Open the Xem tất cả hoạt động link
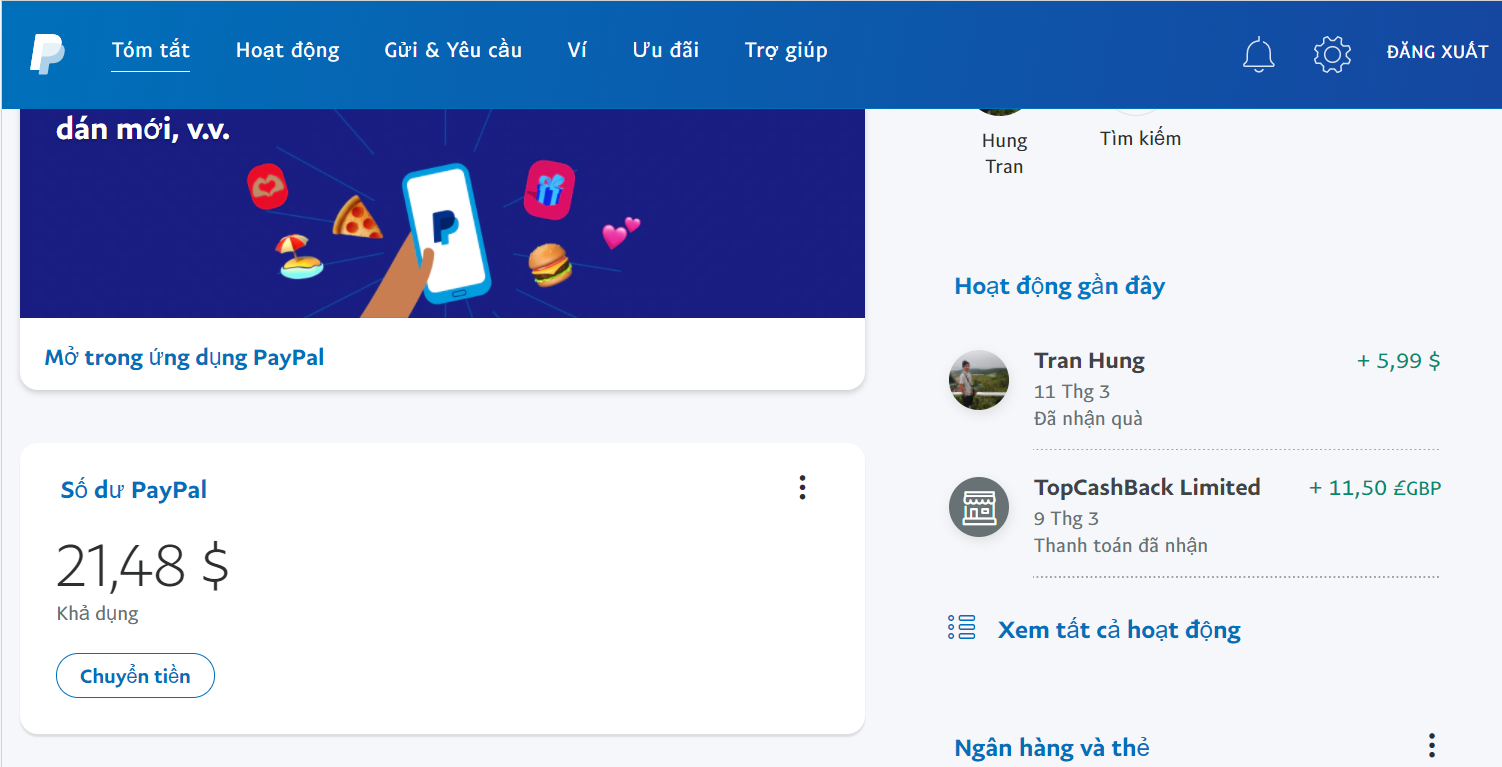The height and width of the screenshot is (767, 1502). coord(1119,630)
